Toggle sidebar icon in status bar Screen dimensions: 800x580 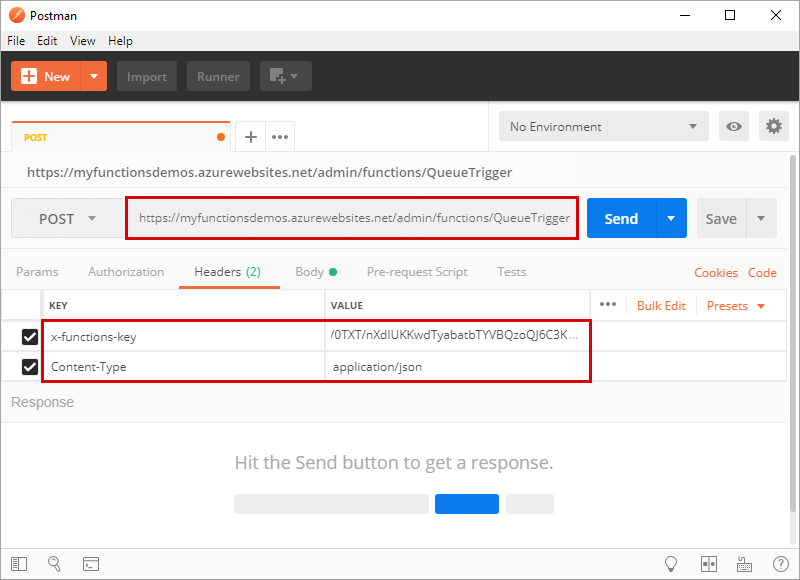point(19,564)
